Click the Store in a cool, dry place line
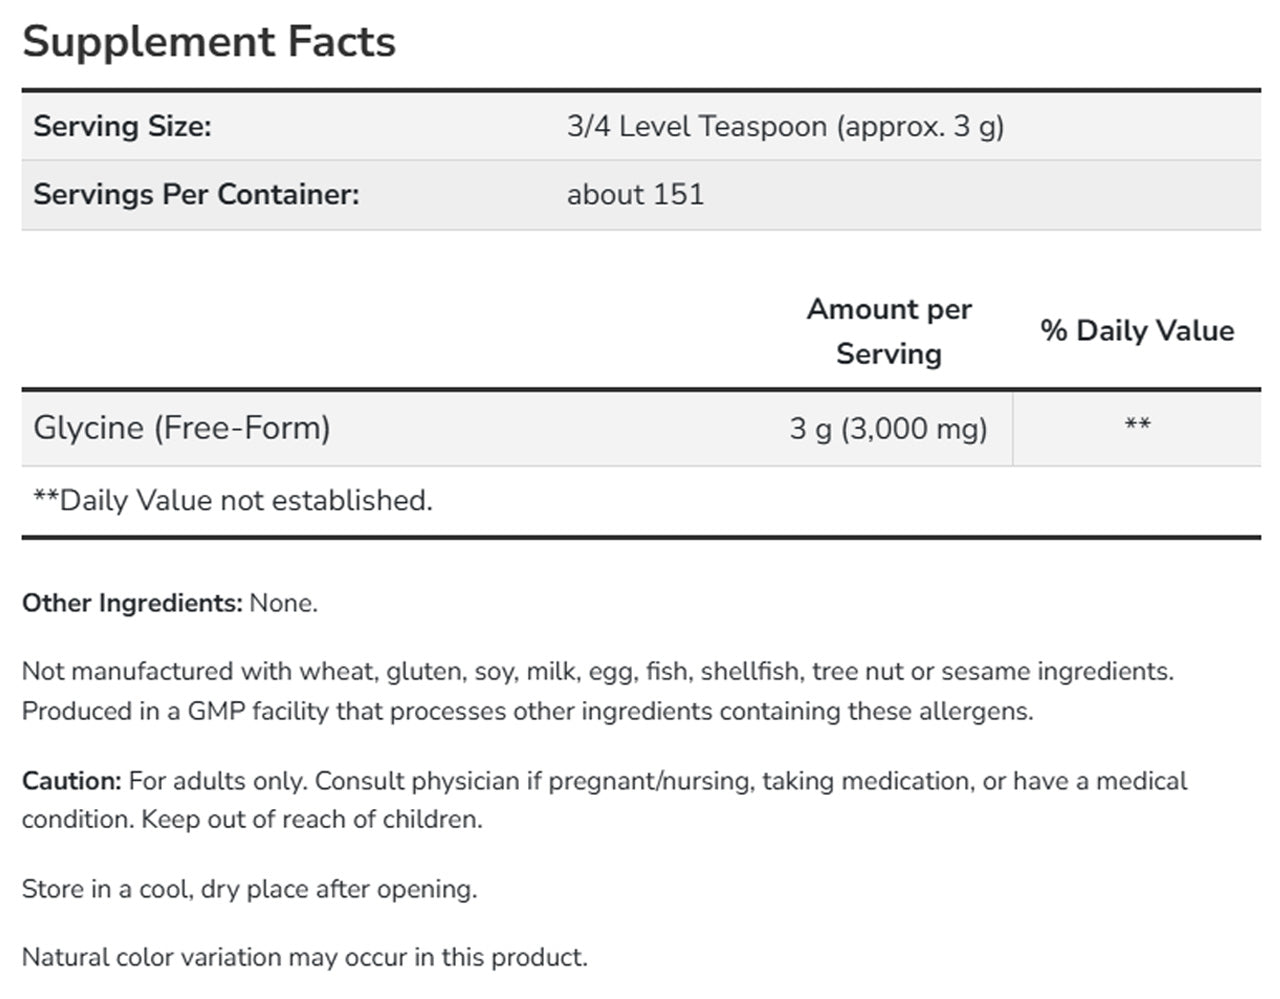Image resolution: width=1280 pixels, height=999 pixels. point(250,889)
